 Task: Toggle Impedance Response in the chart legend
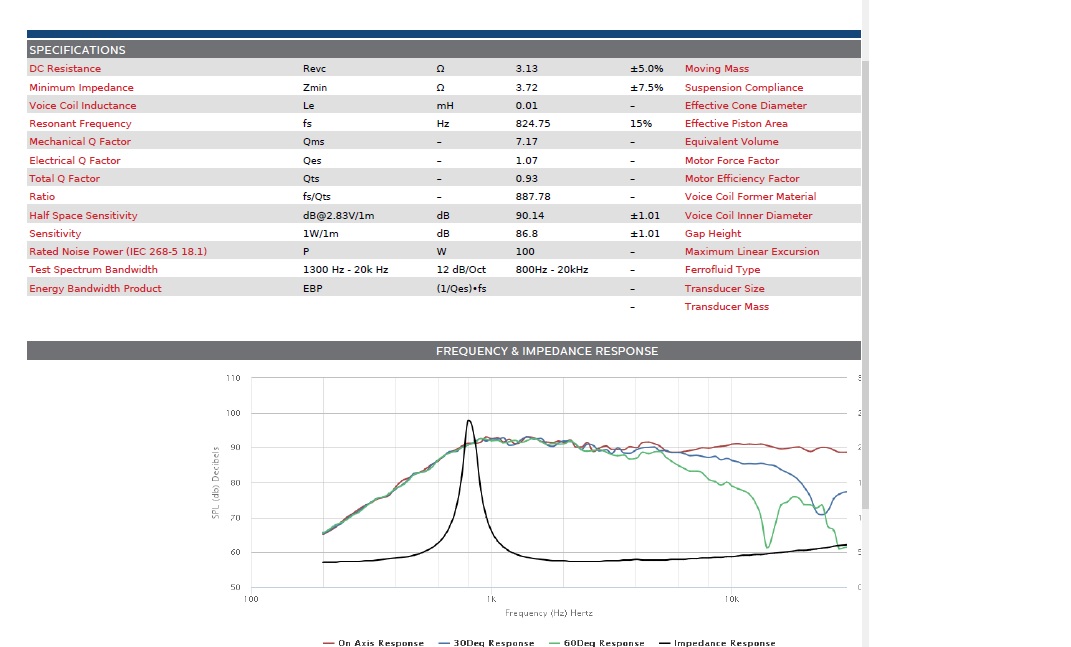[x=717, y=643]
